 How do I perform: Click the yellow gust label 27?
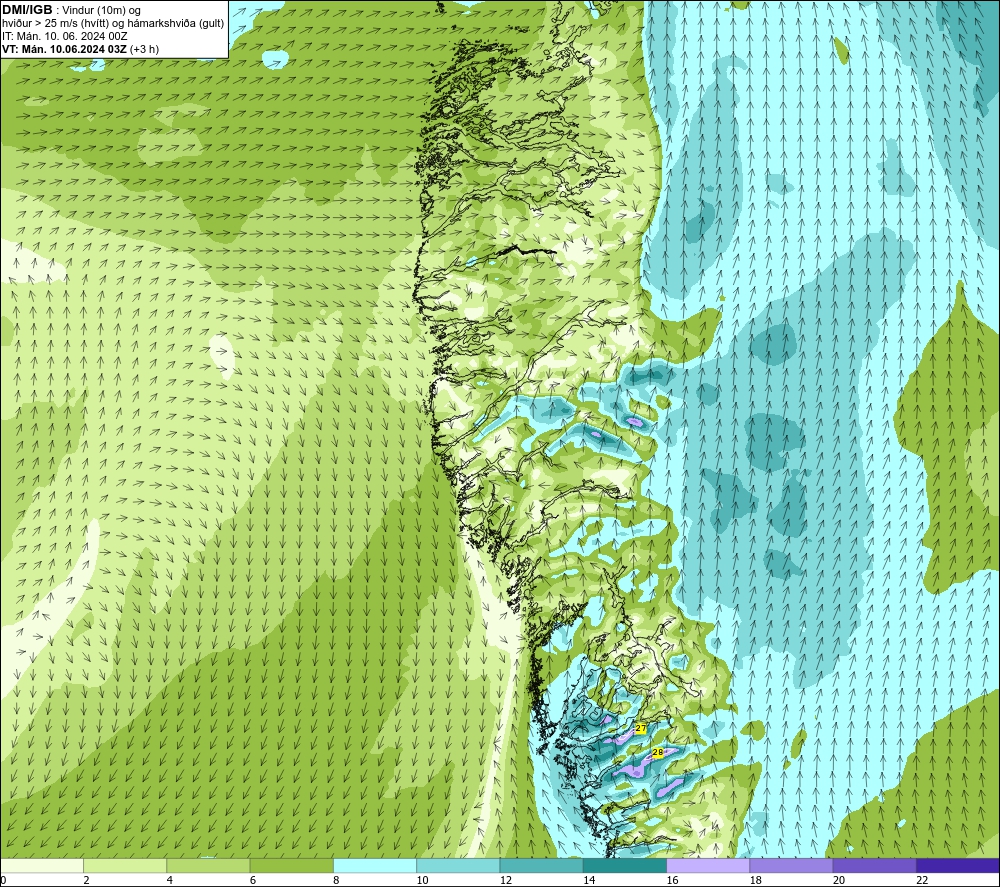(x=641, y=728)
